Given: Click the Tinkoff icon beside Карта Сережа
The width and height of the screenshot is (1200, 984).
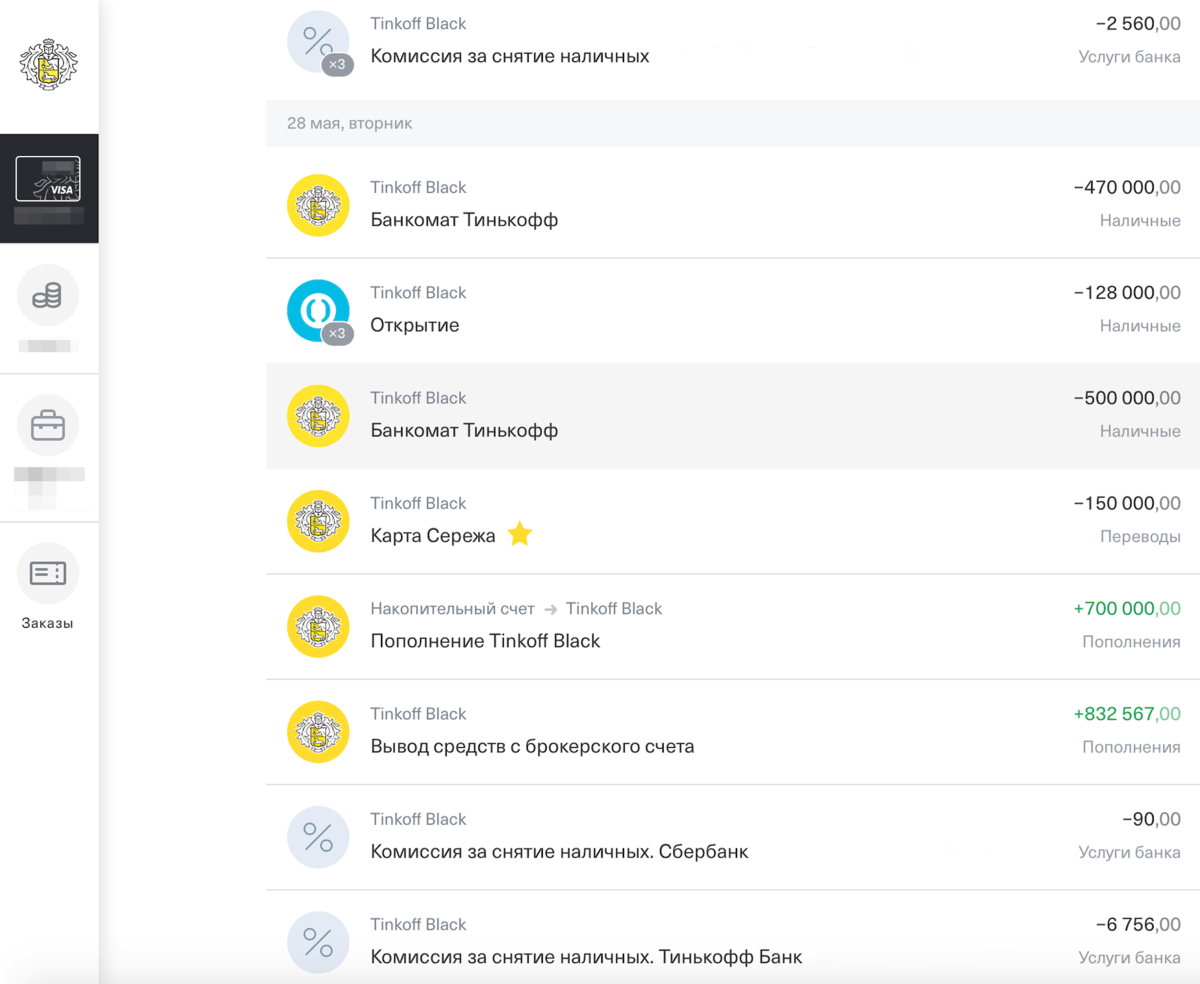Looking at the screenshot, I should 318,521.
